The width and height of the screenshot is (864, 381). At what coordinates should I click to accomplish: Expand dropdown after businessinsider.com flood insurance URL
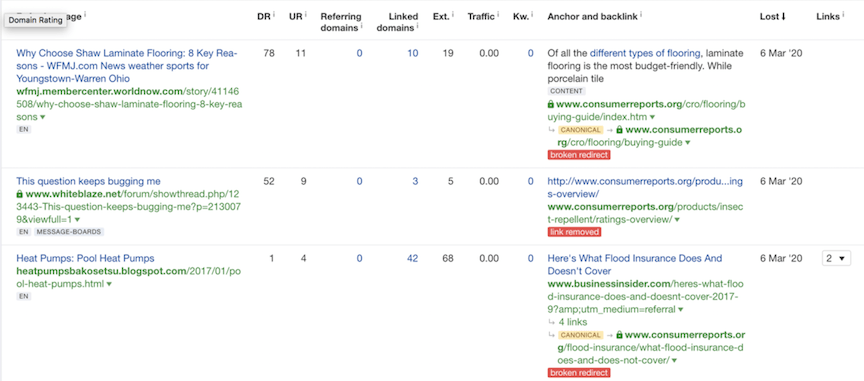681,310
